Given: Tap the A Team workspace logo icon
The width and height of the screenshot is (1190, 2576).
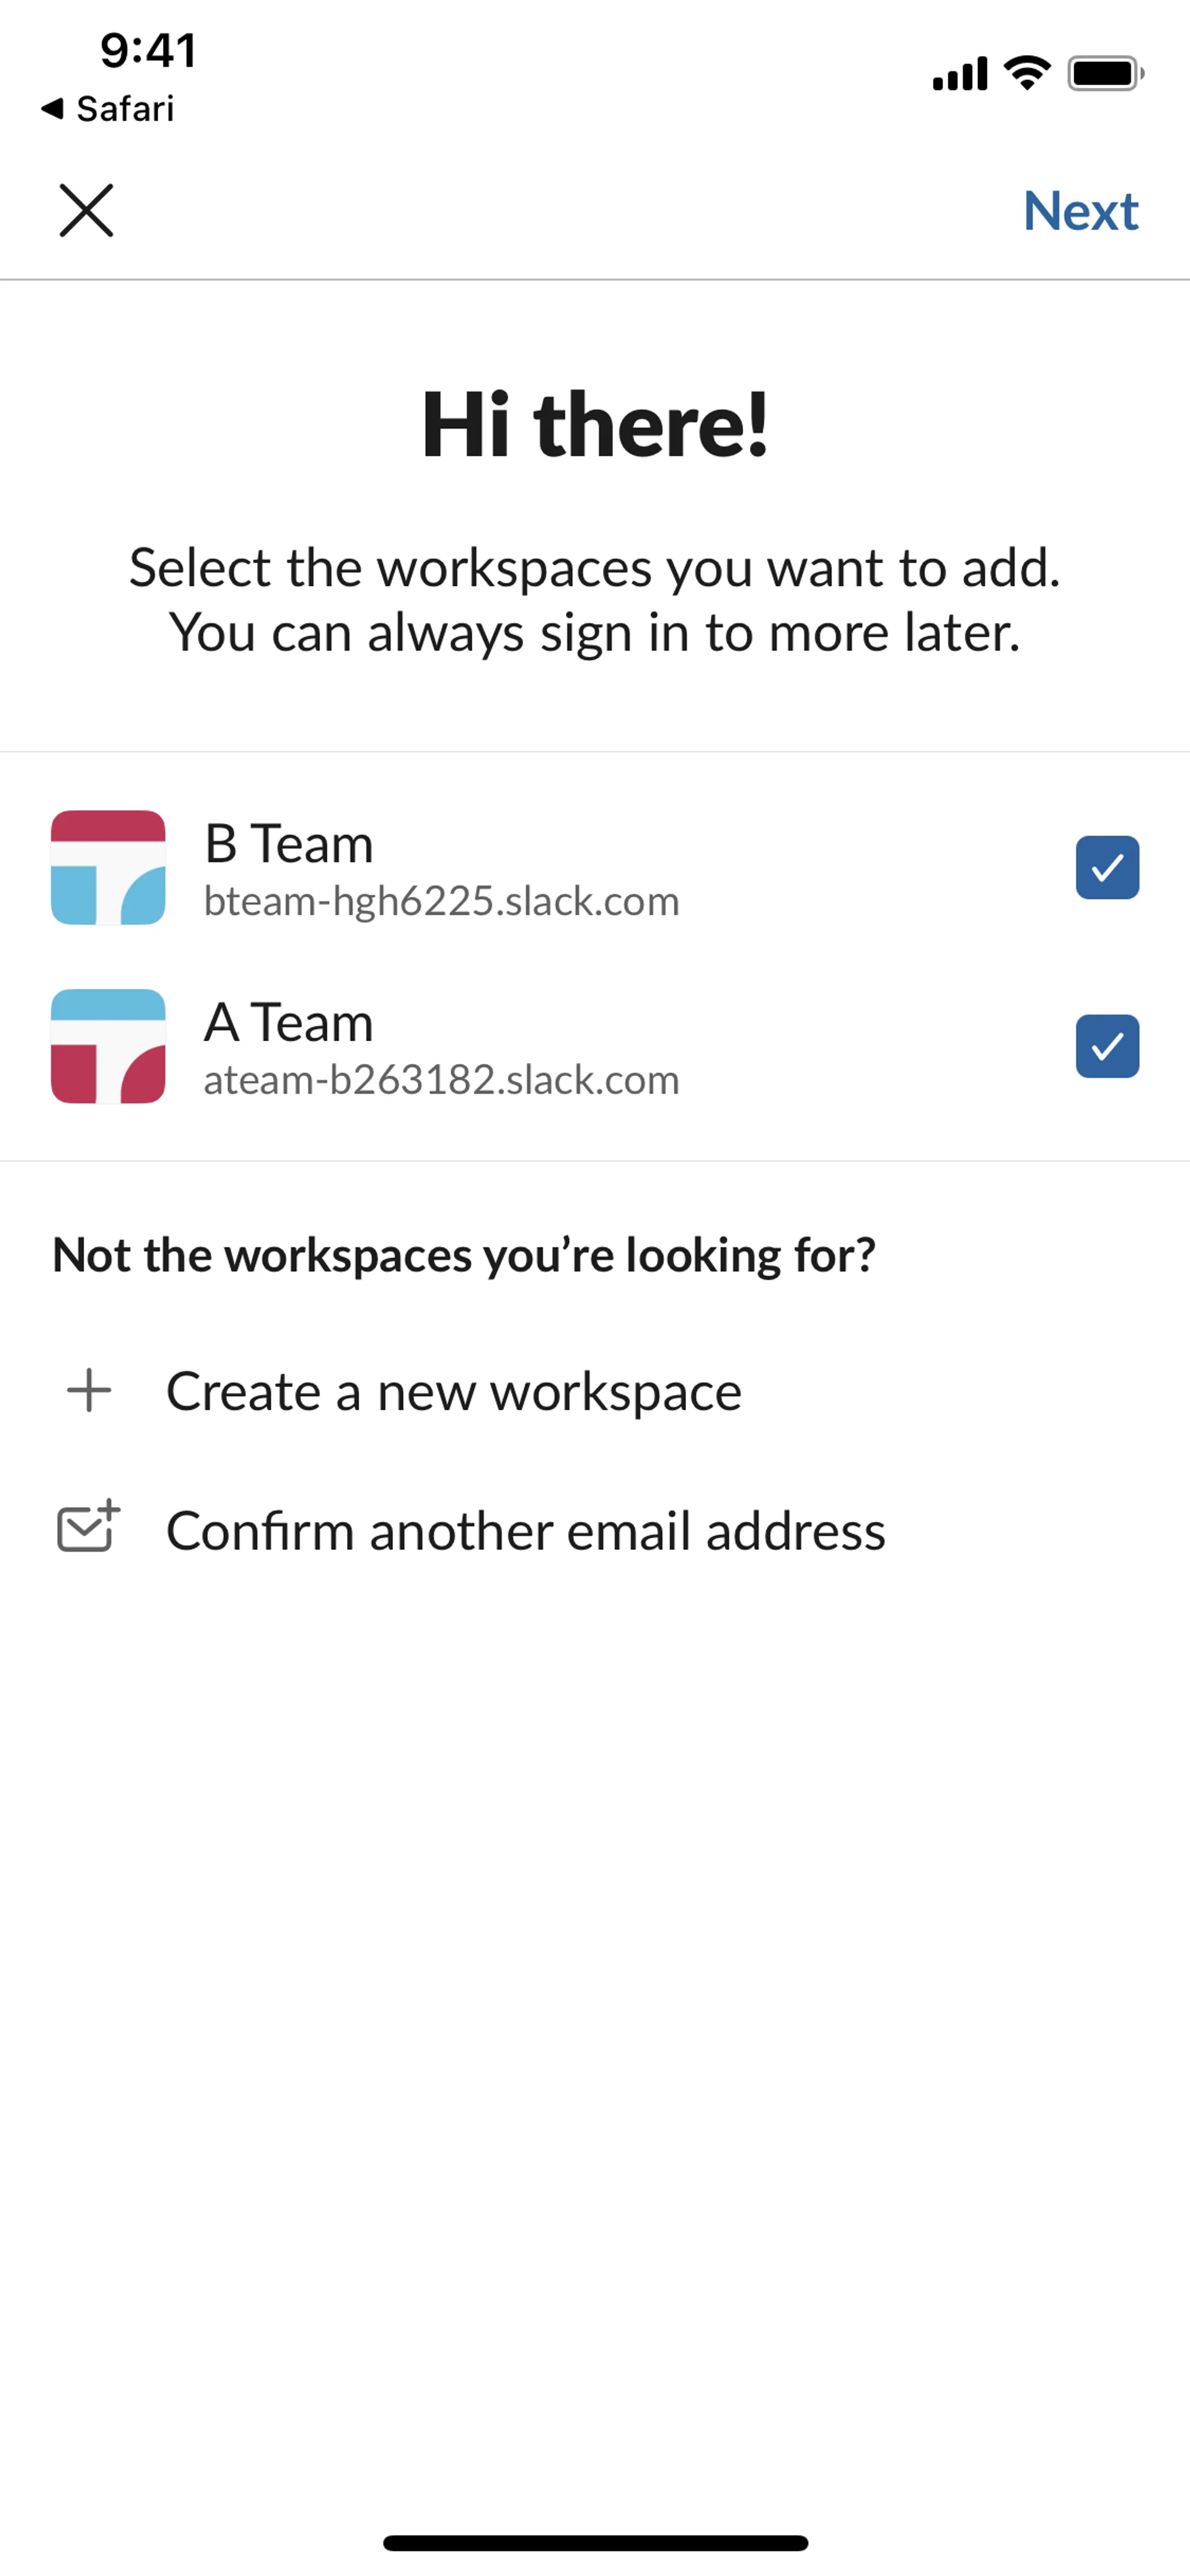Looking at the screenshot, I should coord(108,1046).
